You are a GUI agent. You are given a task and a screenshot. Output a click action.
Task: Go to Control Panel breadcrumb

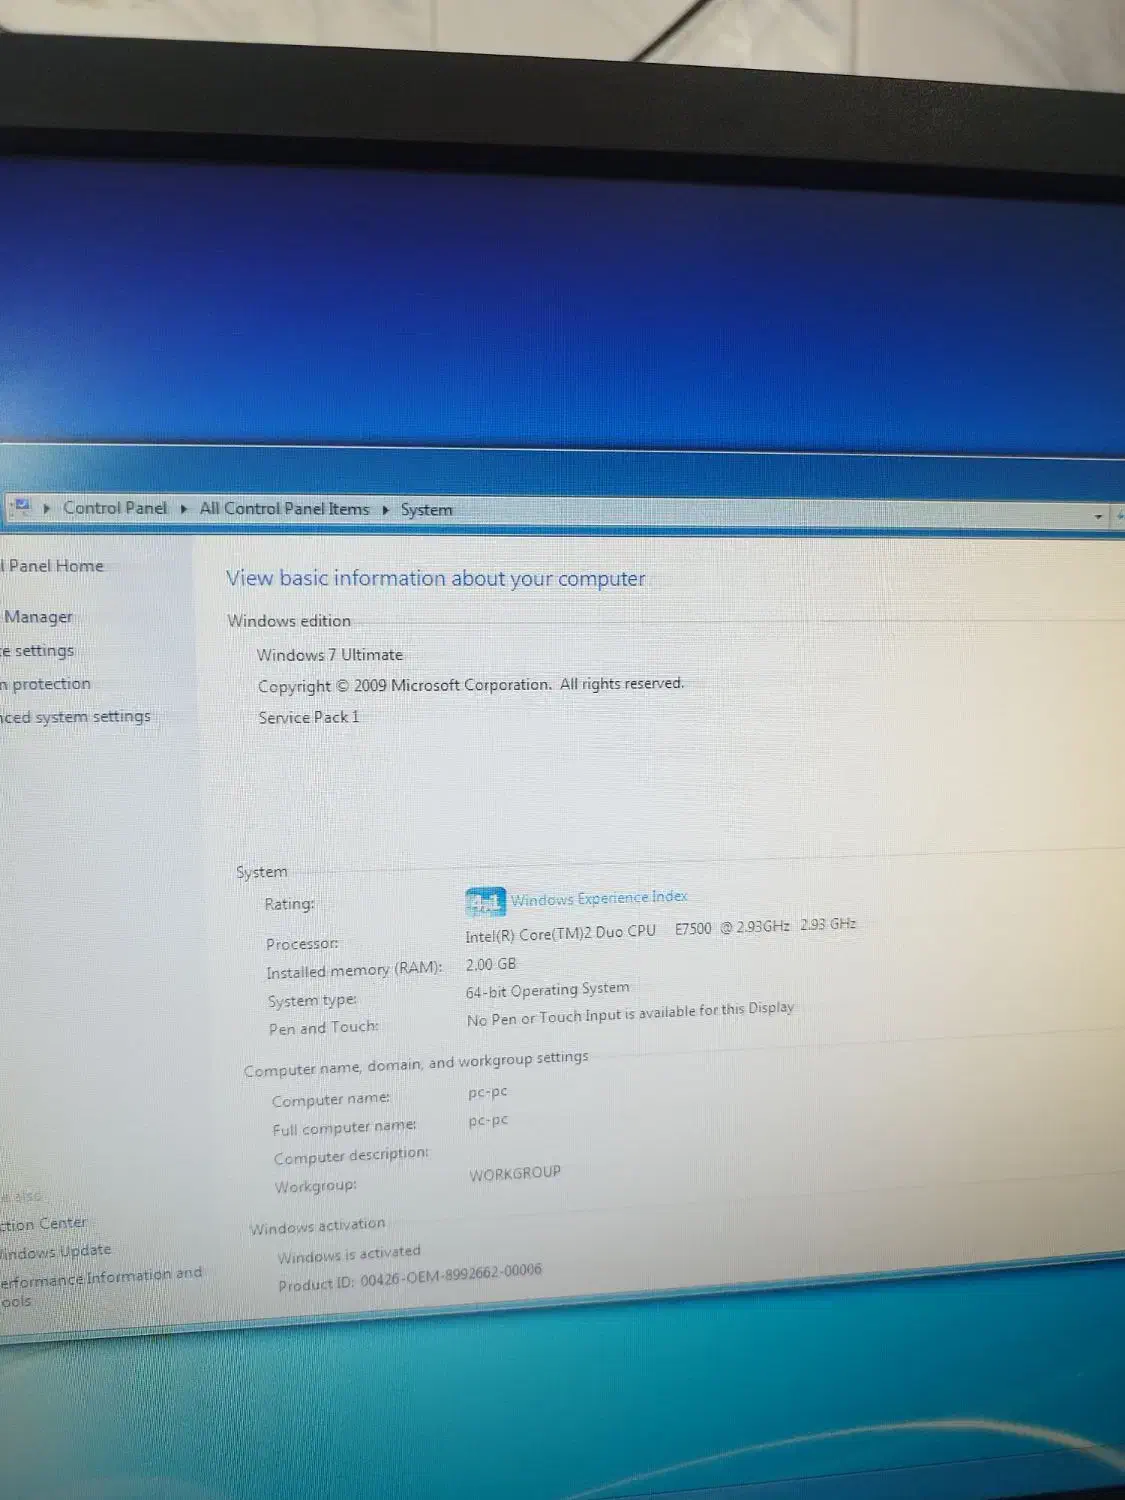(x=115, y=508)
